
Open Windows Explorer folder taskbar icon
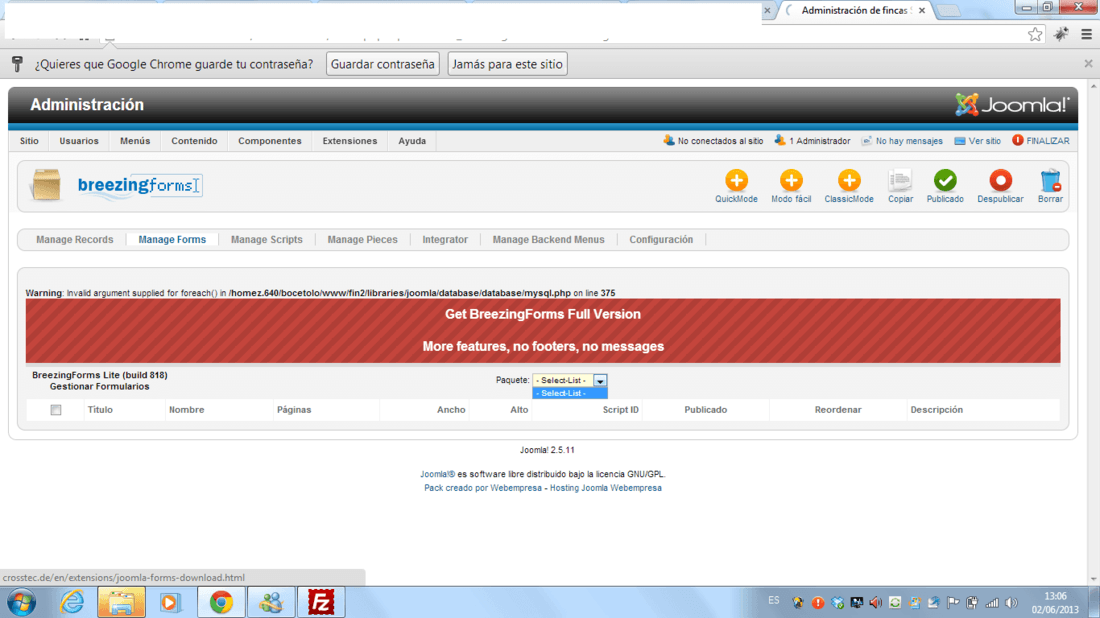coord(121,603)
